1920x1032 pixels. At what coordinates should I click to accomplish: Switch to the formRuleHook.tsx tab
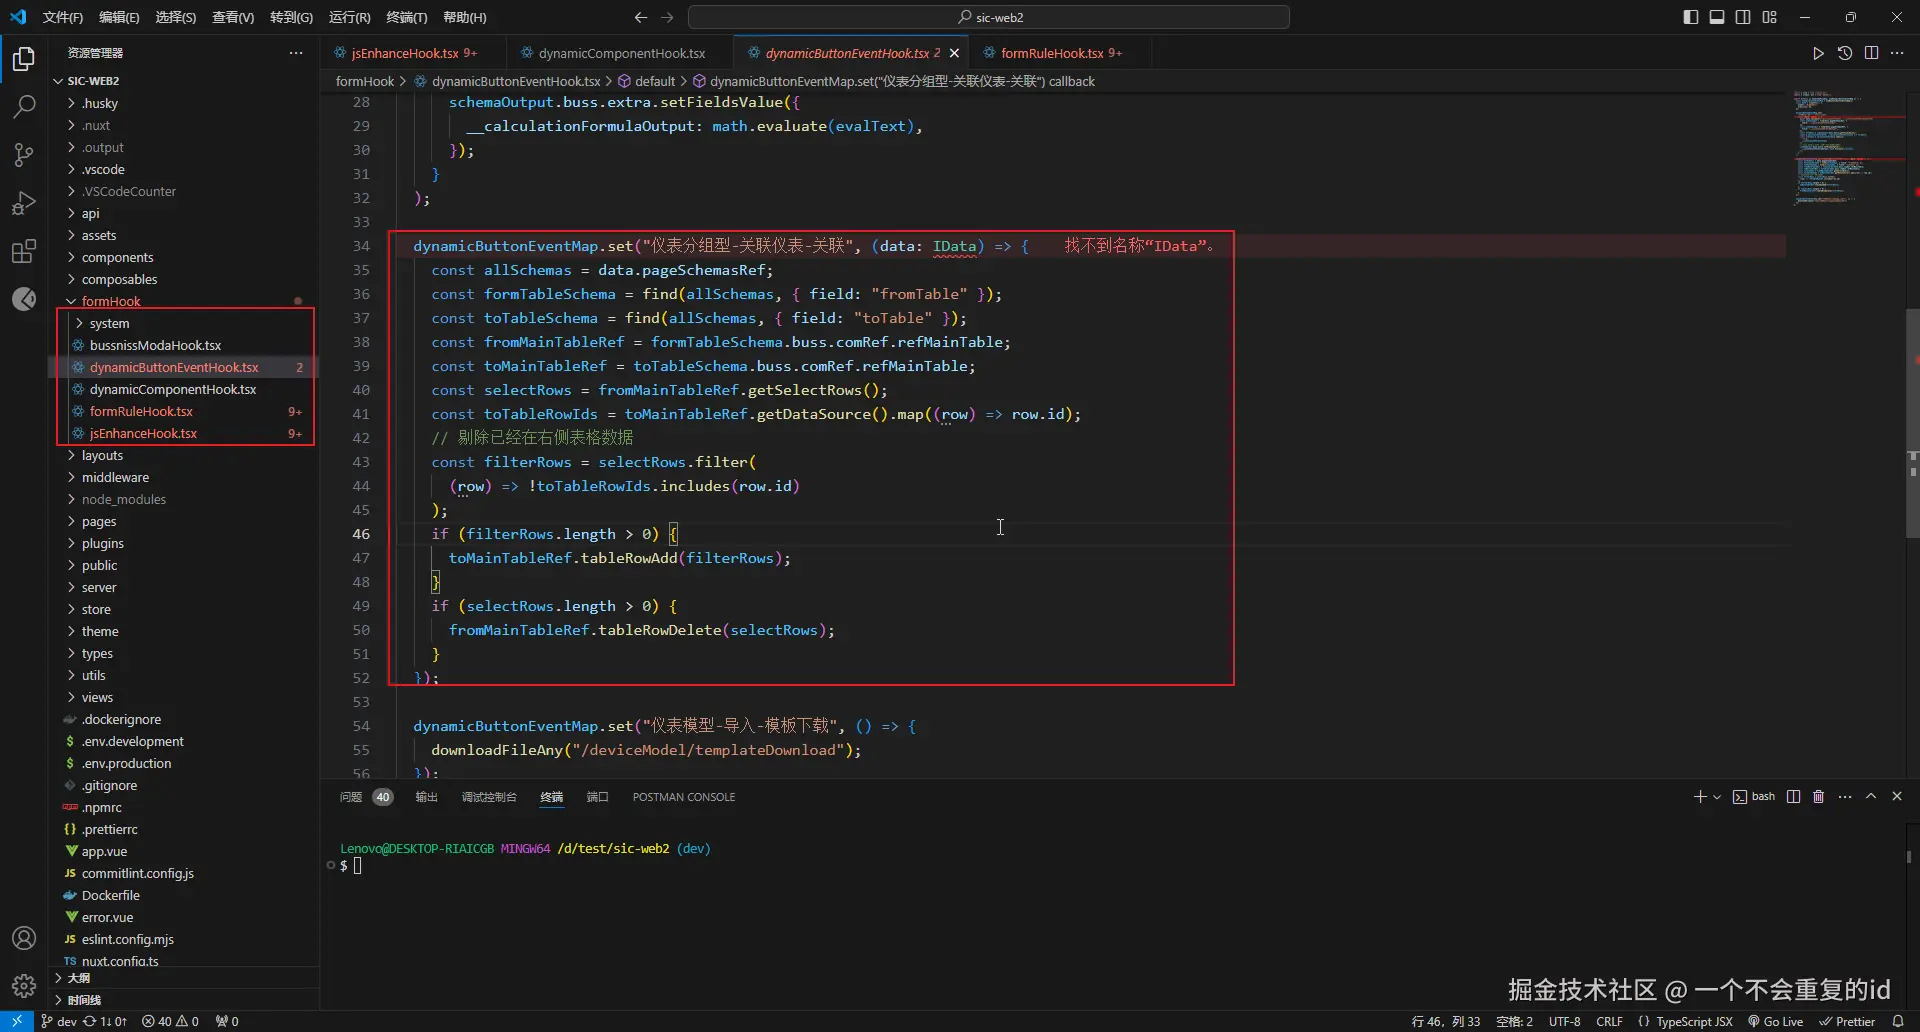tap(1052, 53)
